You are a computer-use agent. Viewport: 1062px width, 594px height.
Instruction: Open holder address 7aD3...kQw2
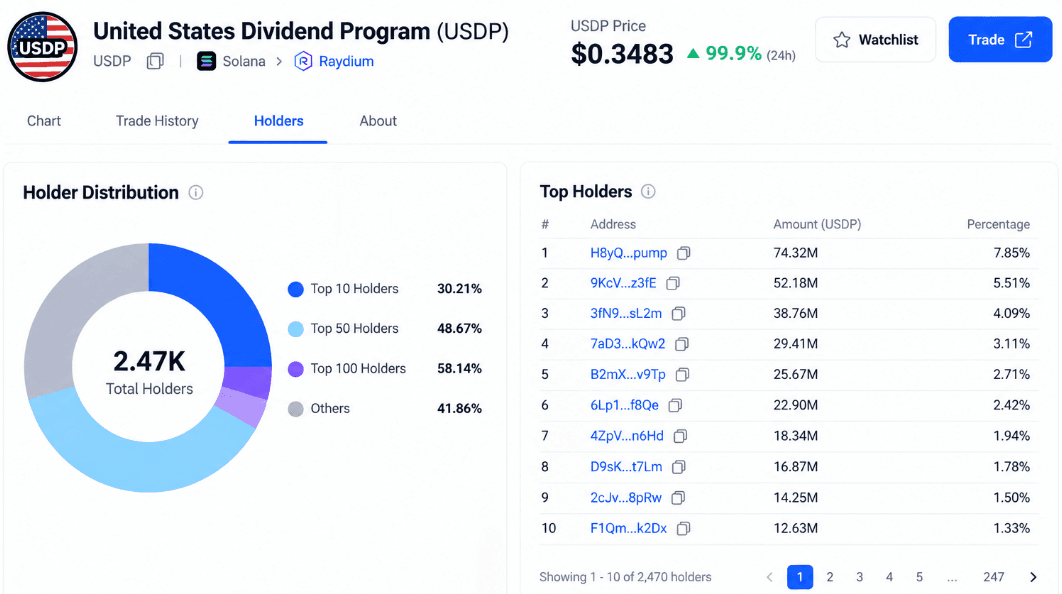tap(628, 343)
